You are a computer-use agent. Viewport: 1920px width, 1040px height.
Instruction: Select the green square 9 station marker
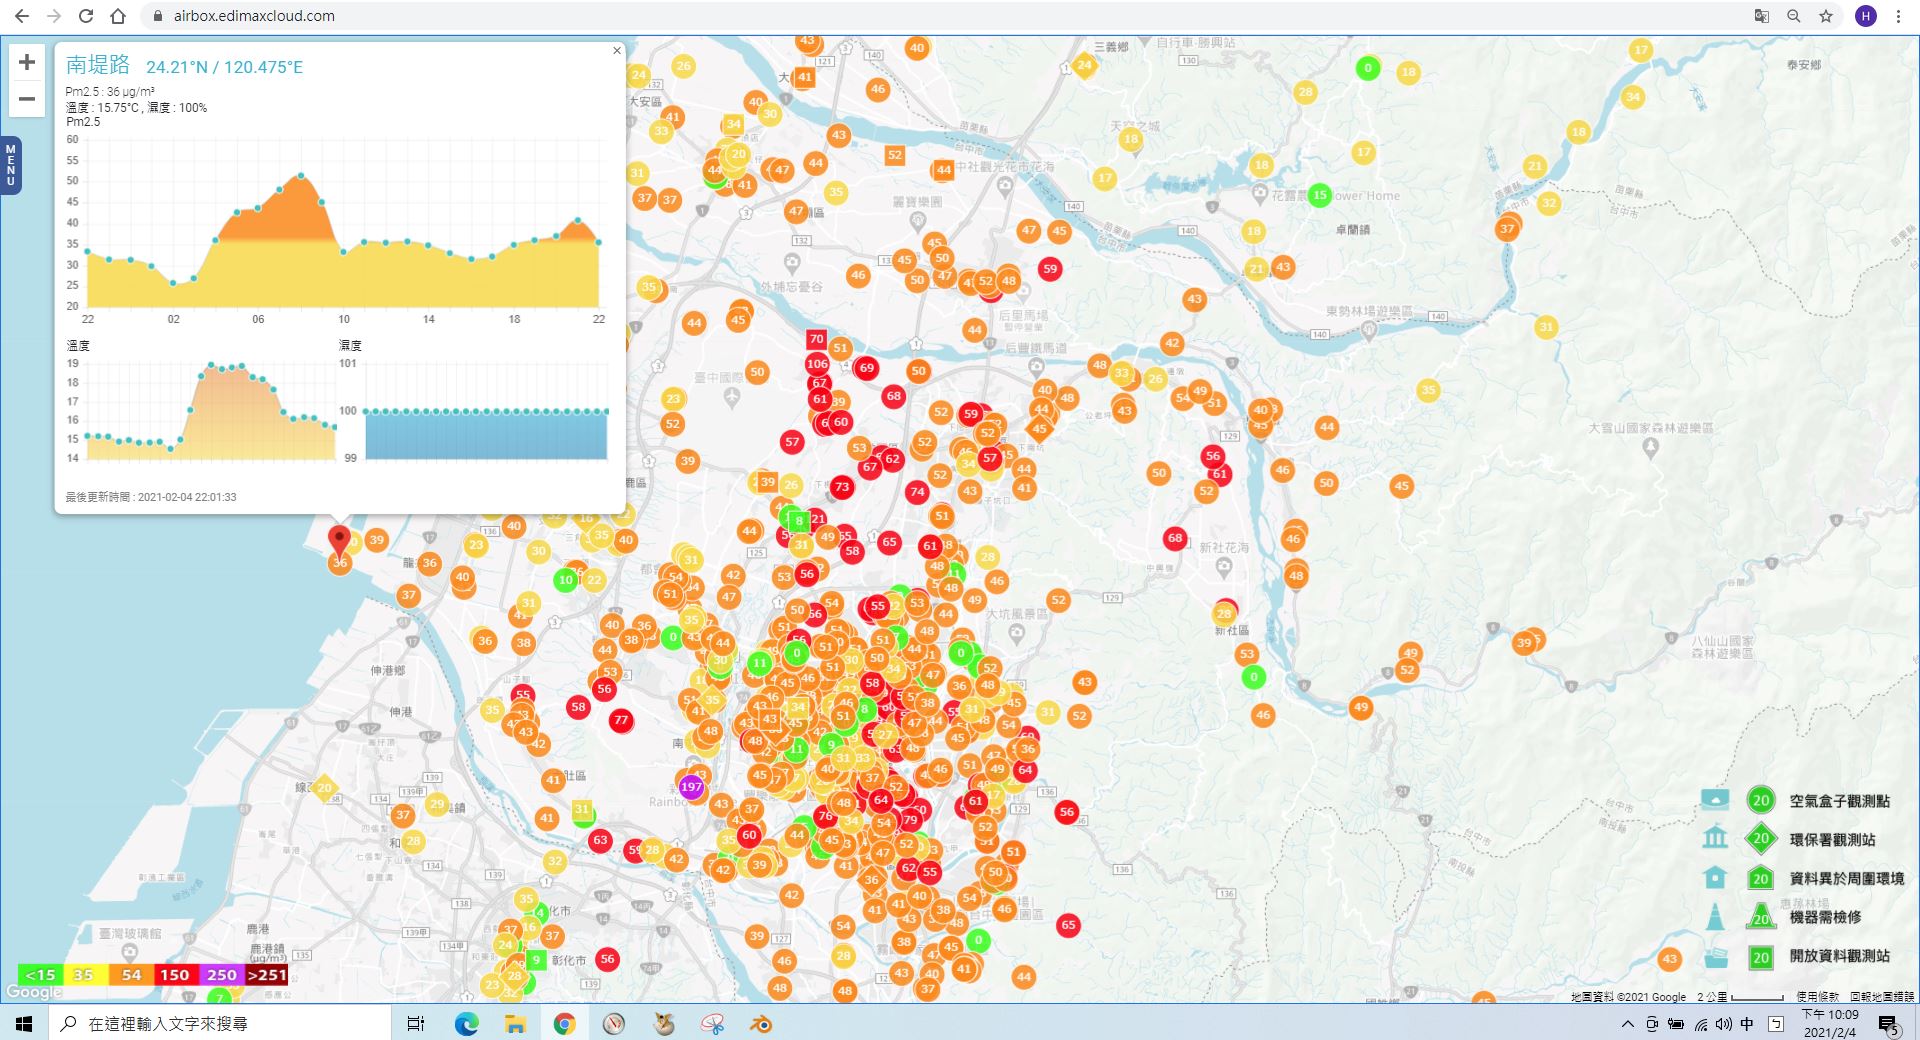pos(536,960)
